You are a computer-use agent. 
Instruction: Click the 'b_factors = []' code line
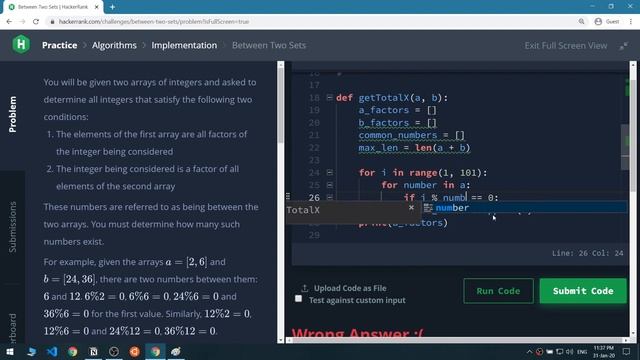tap(398, 123)
